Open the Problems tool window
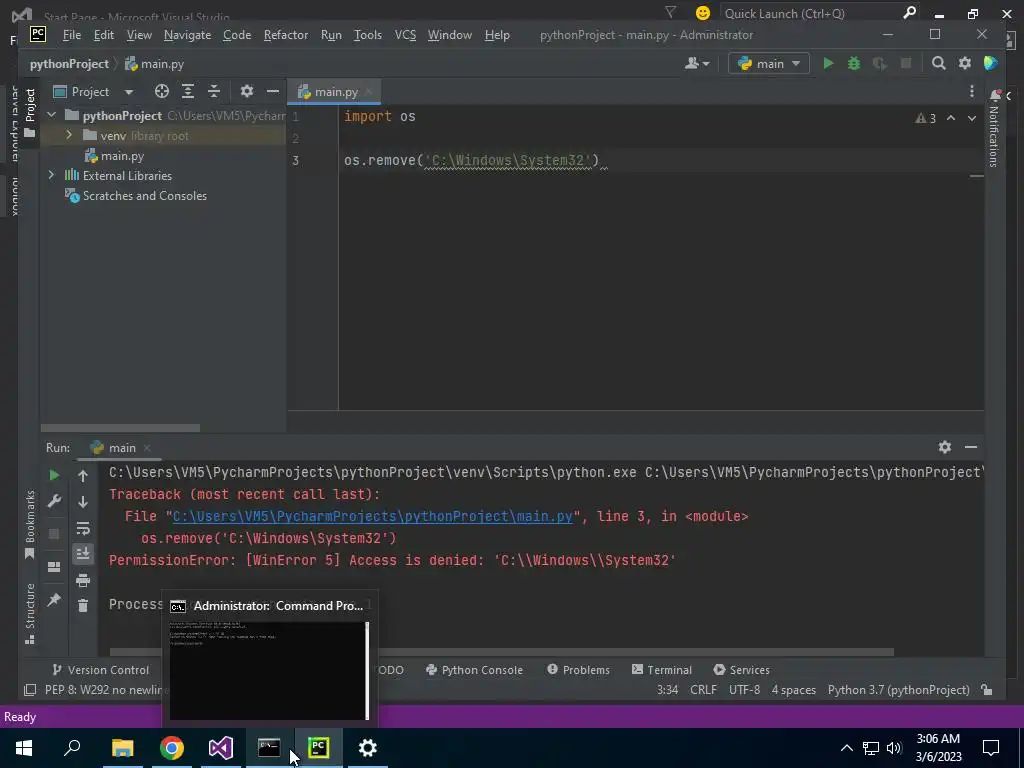 pyautogui.click(x=579, y=669)
